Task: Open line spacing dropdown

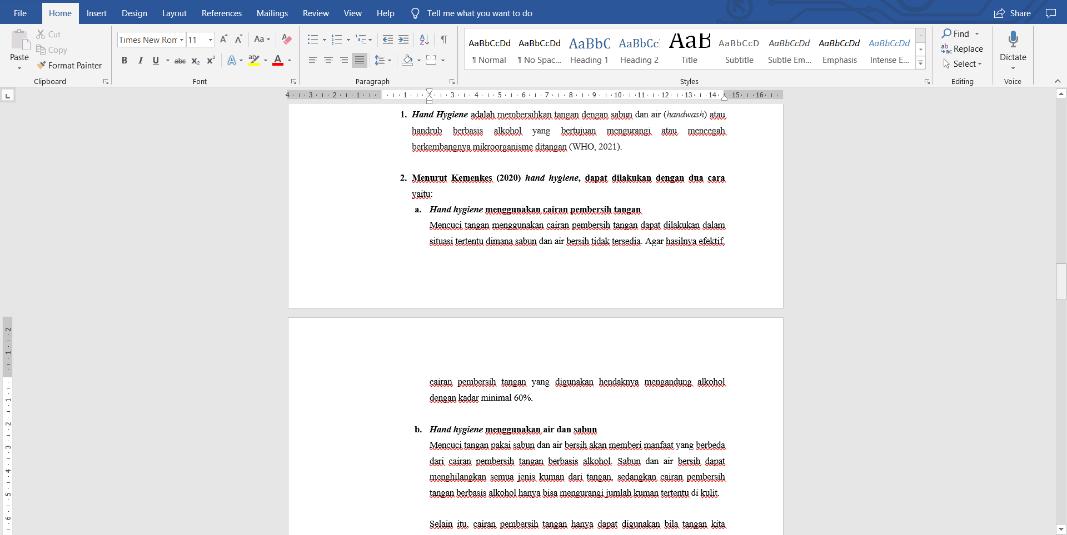Action: 382,61
